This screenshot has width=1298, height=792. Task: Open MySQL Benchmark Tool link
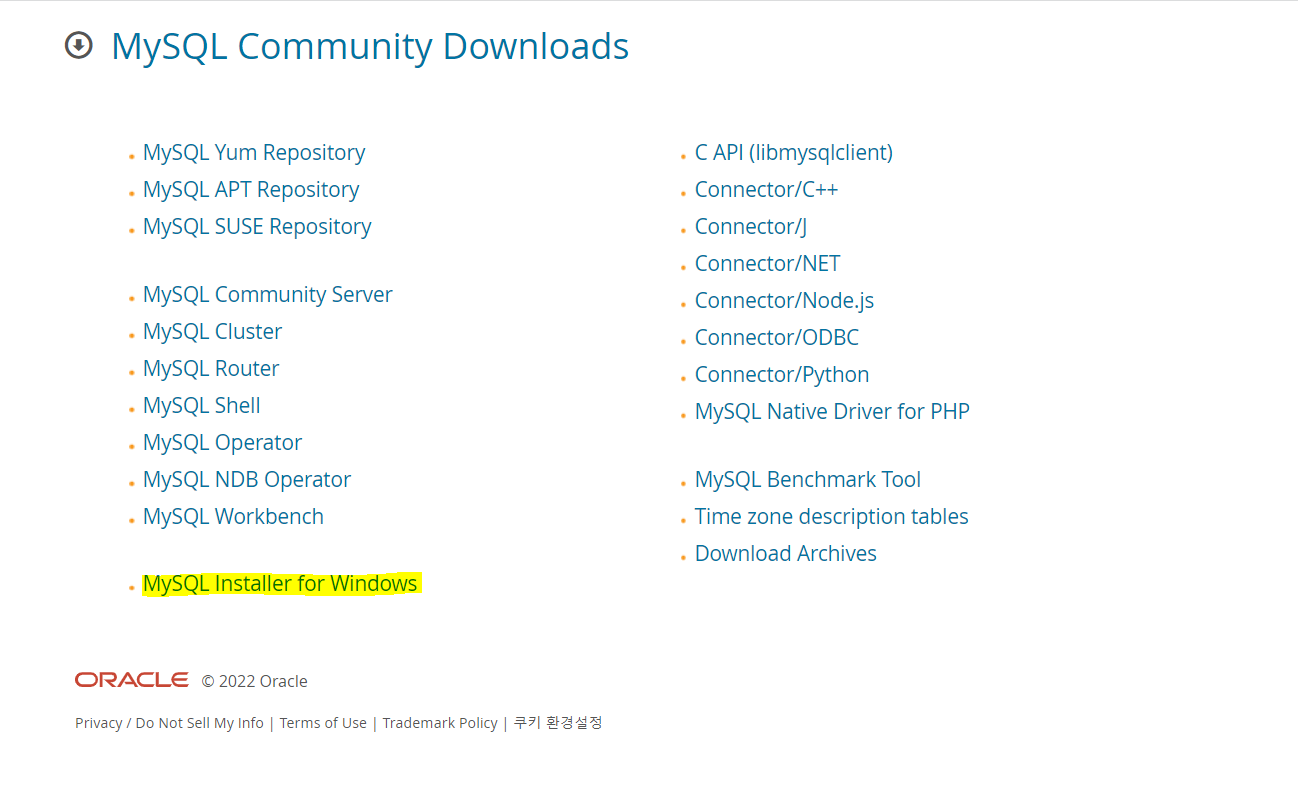[808, 480]
